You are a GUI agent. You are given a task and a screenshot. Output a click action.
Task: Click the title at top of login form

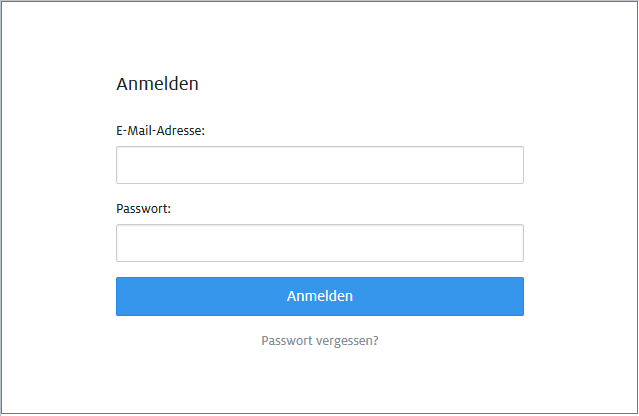(x=157, y=84)
